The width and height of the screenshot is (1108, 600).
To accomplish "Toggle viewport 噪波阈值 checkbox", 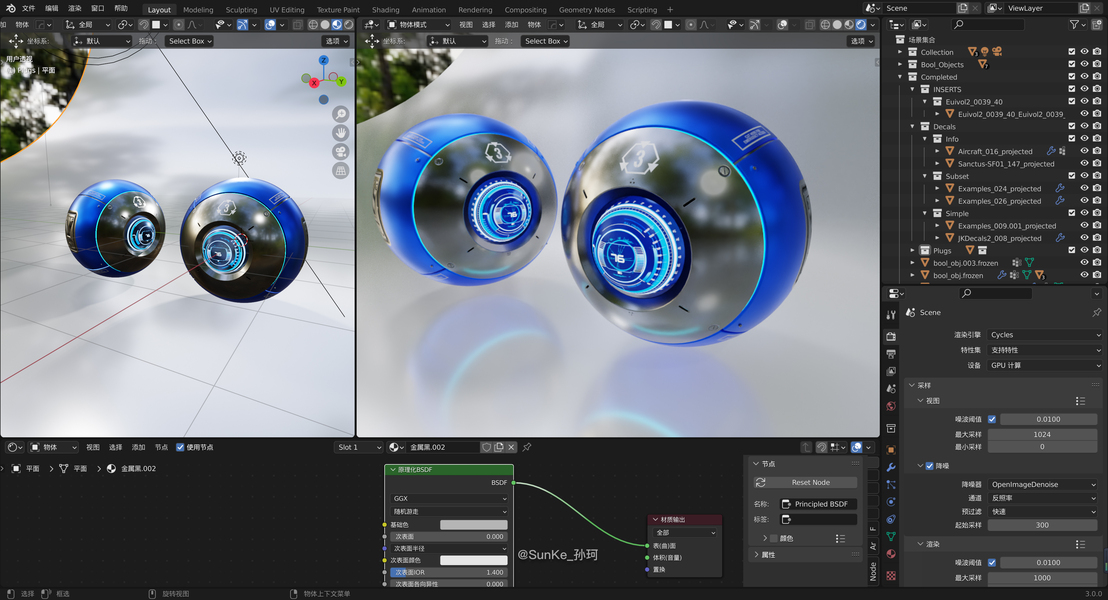I will pos(992,419).
